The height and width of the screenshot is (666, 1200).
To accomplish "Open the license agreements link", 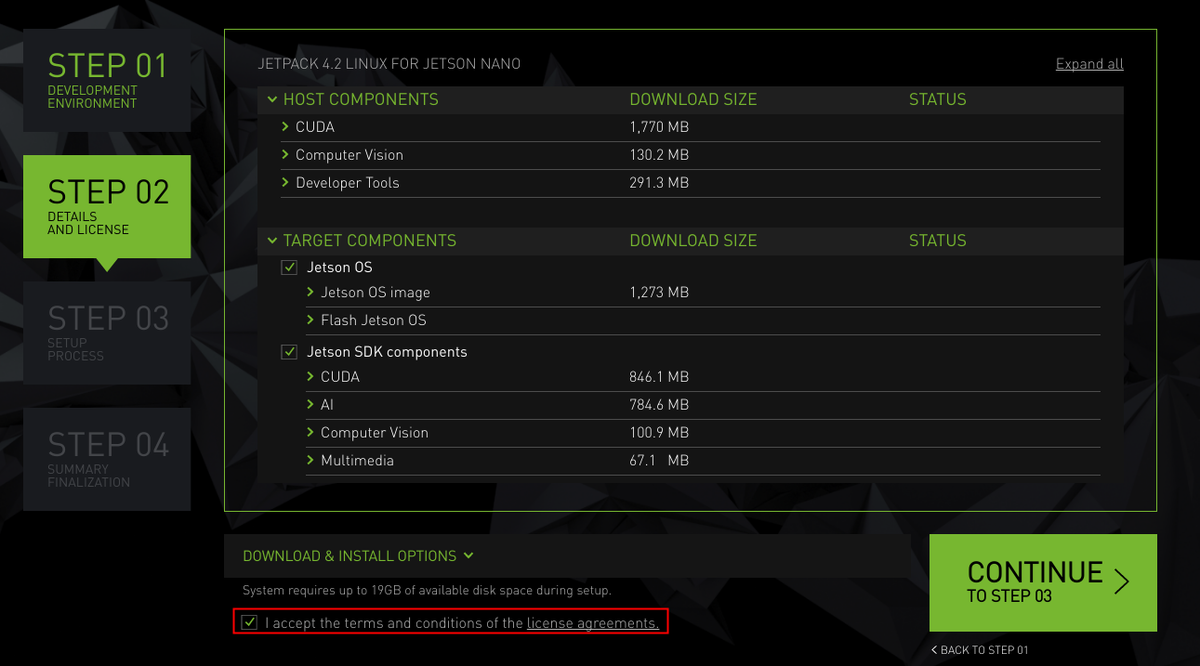I will pos(593,623).
